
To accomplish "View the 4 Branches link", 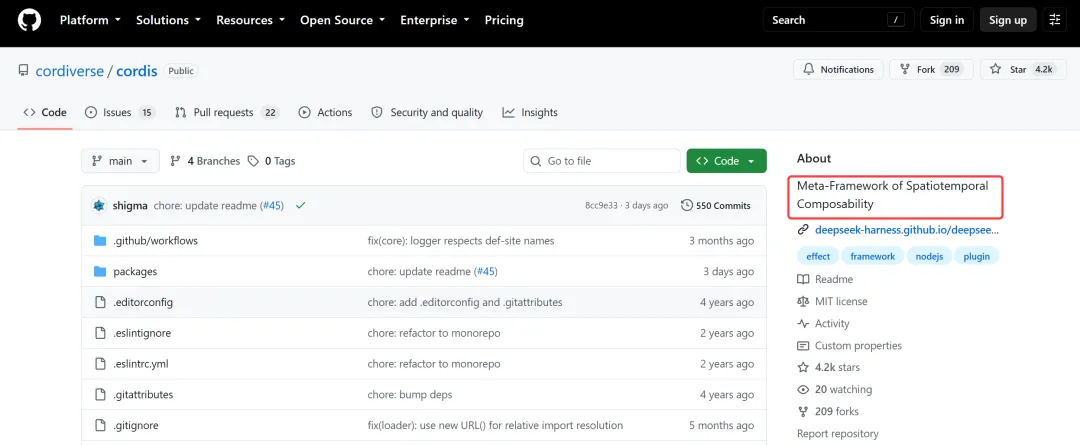I will (x=205, y=161).
